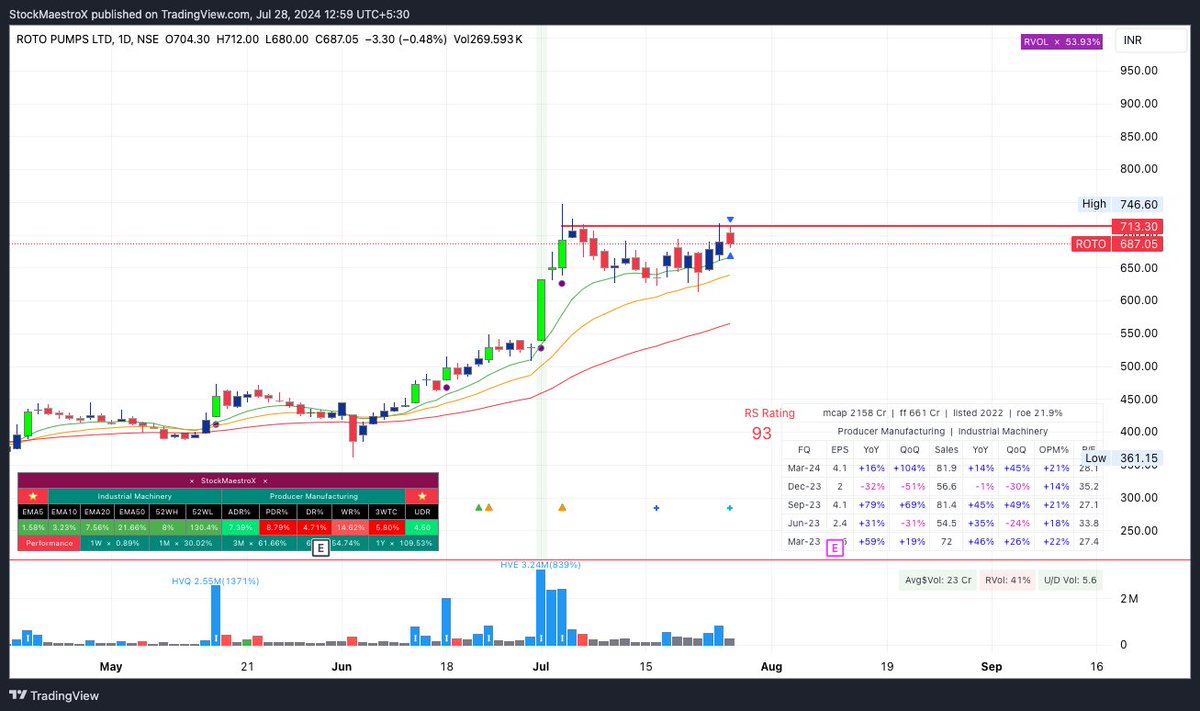Click the HVQ 2.55M(1371%) volume label
Image resolution: width=1200 pixels, height=711 pixels.
[216, 581]
